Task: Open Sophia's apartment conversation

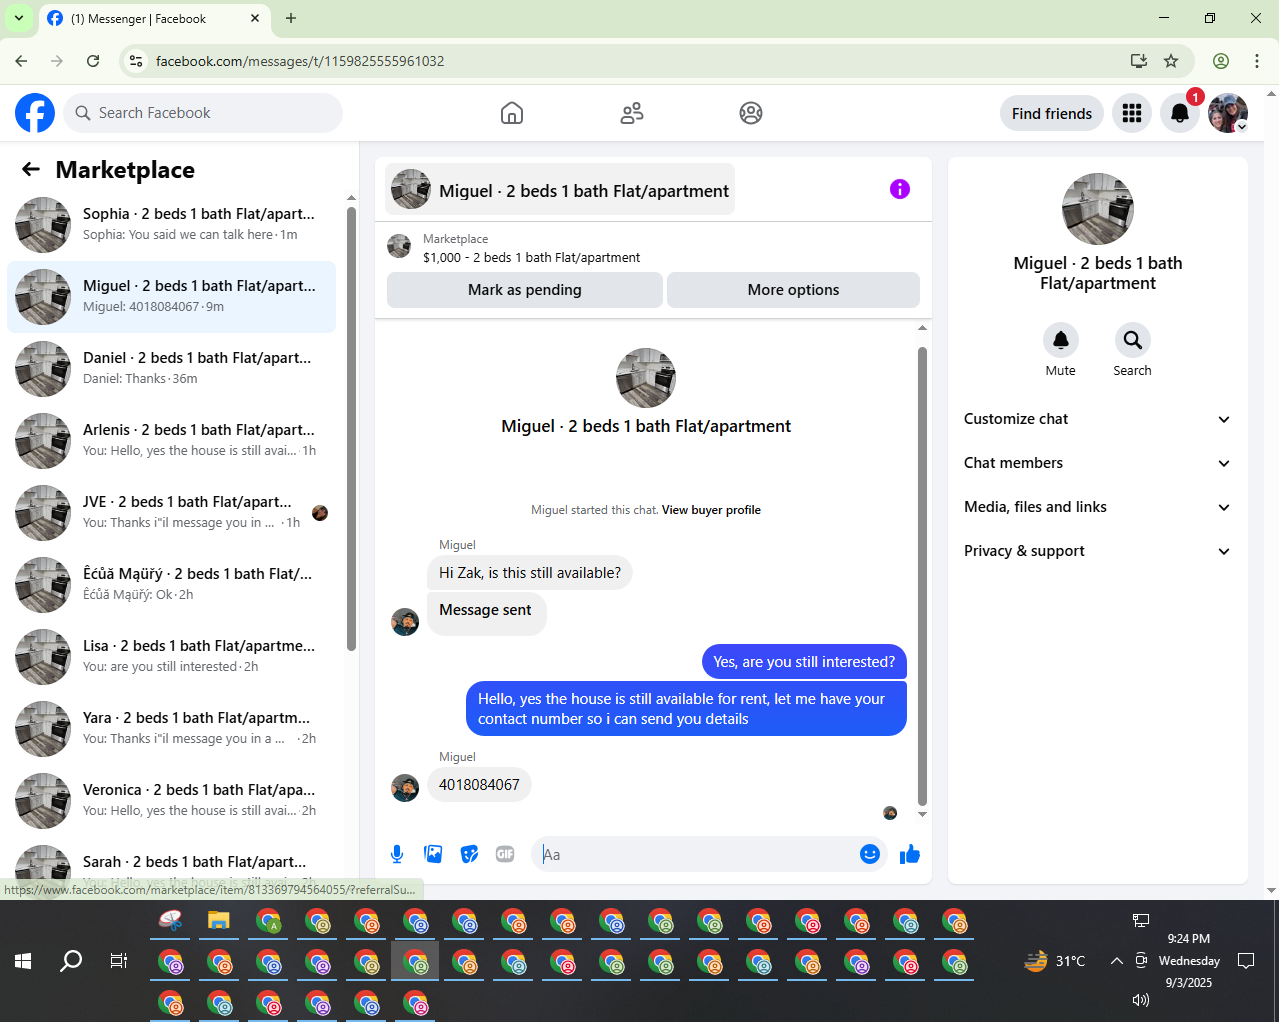Action: (x=171, y=225)
